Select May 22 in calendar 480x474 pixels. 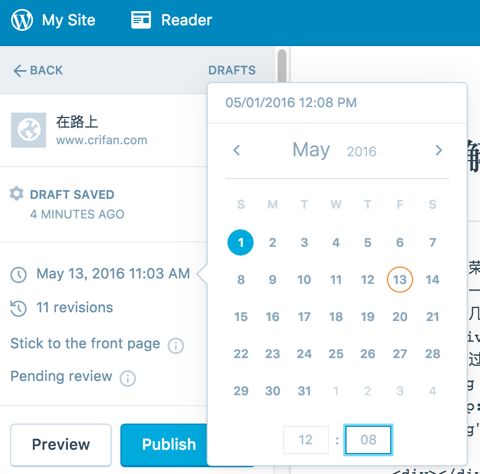point(241,353)
